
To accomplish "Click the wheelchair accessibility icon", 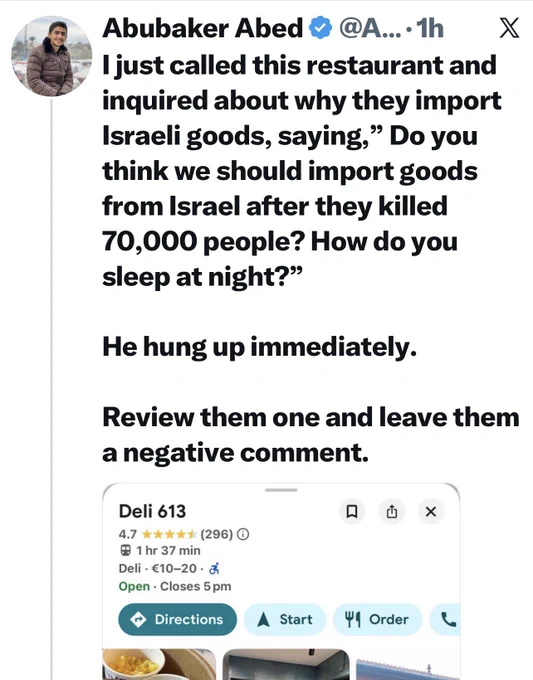I will click(214, 568).
